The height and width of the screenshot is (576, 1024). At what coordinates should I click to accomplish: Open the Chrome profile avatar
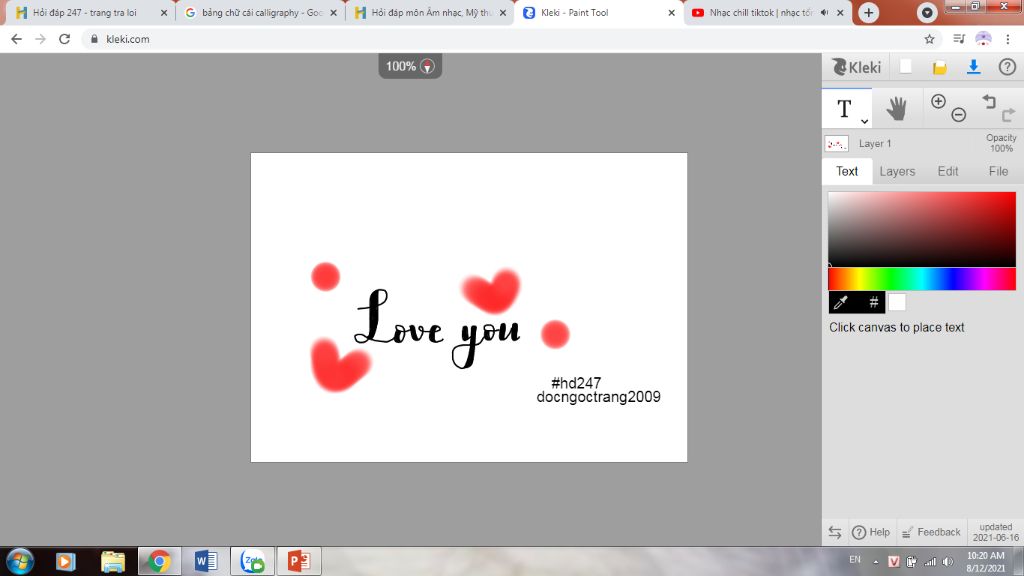983,39
